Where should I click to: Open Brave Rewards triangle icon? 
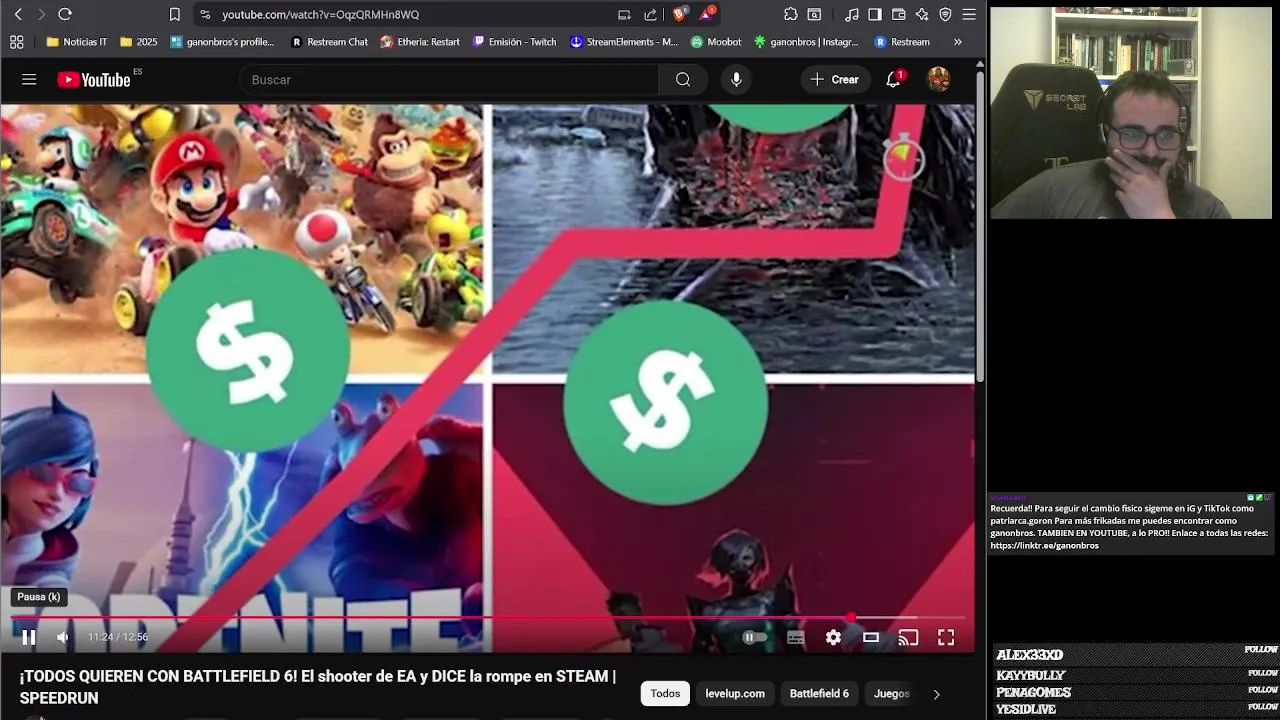[707, 14]
